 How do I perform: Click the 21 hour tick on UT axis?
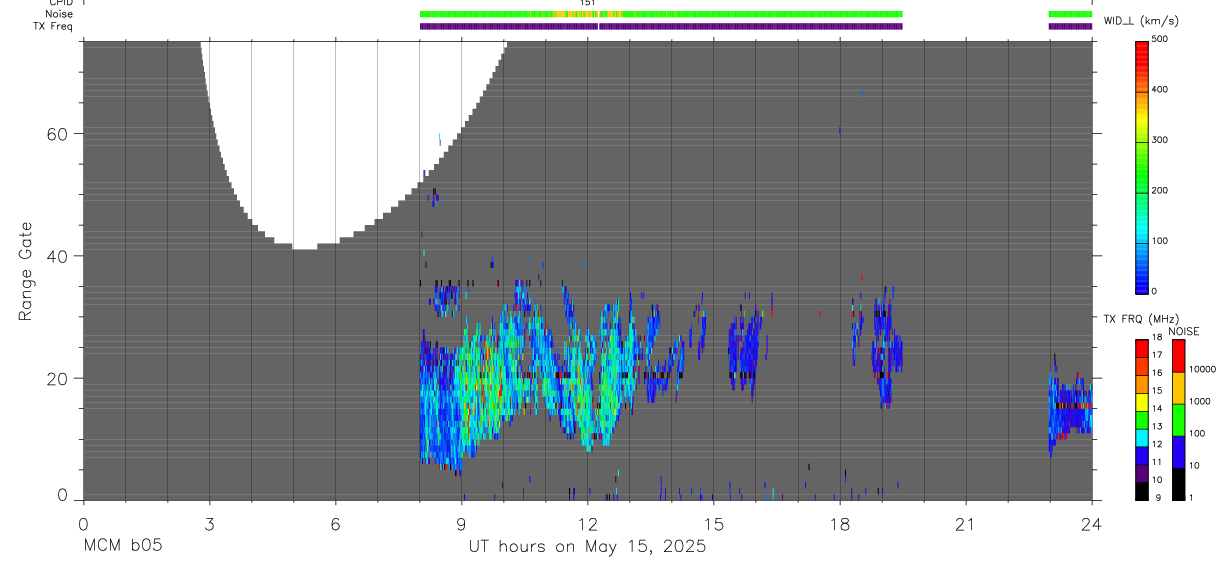pyautogui.click(x=965, y=523)
